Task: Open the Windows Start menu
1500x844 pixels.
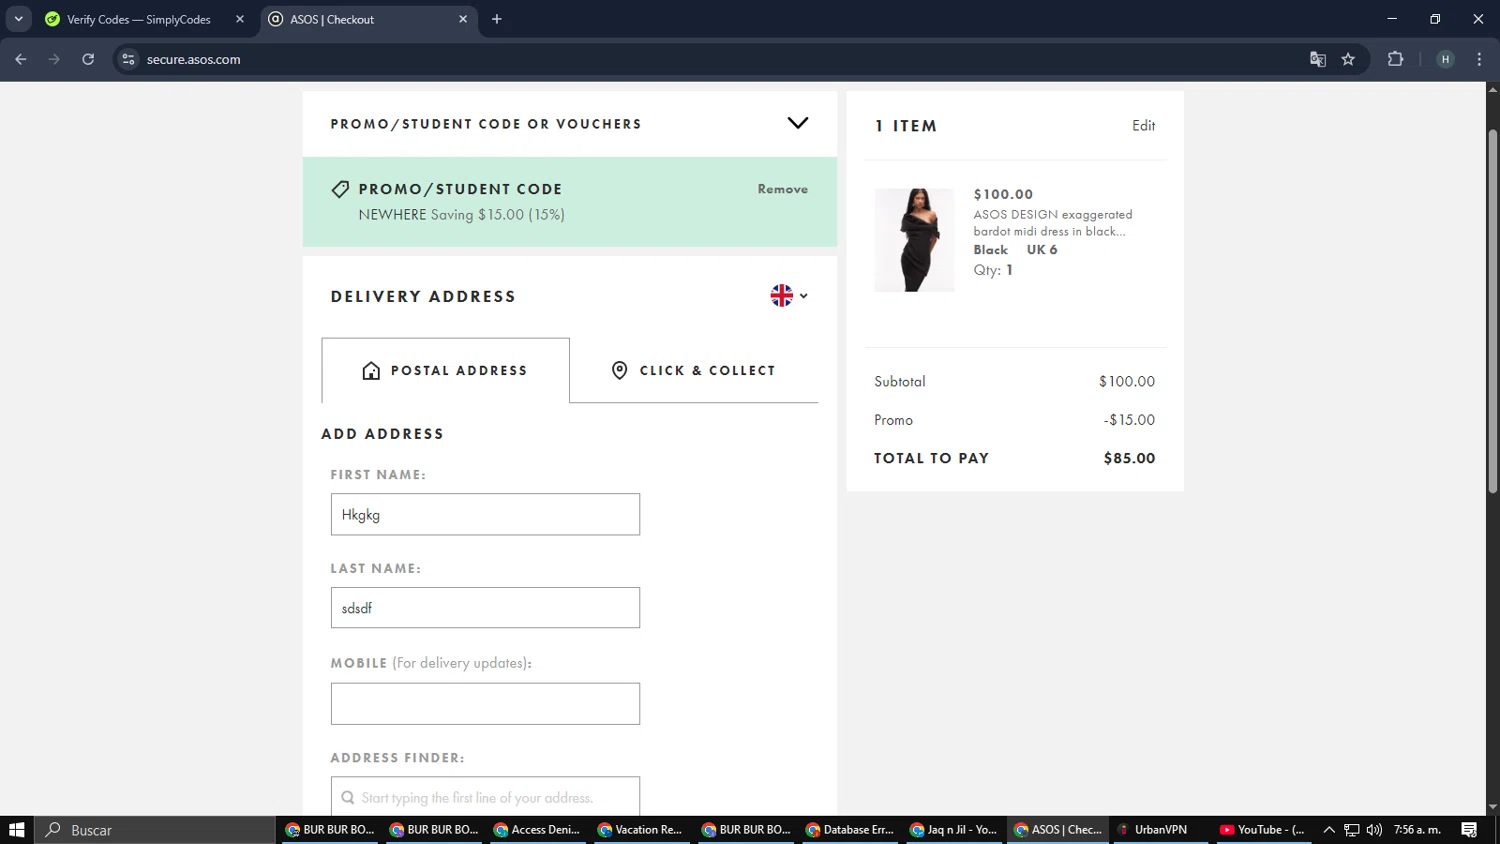Action: tap(16, 830)
